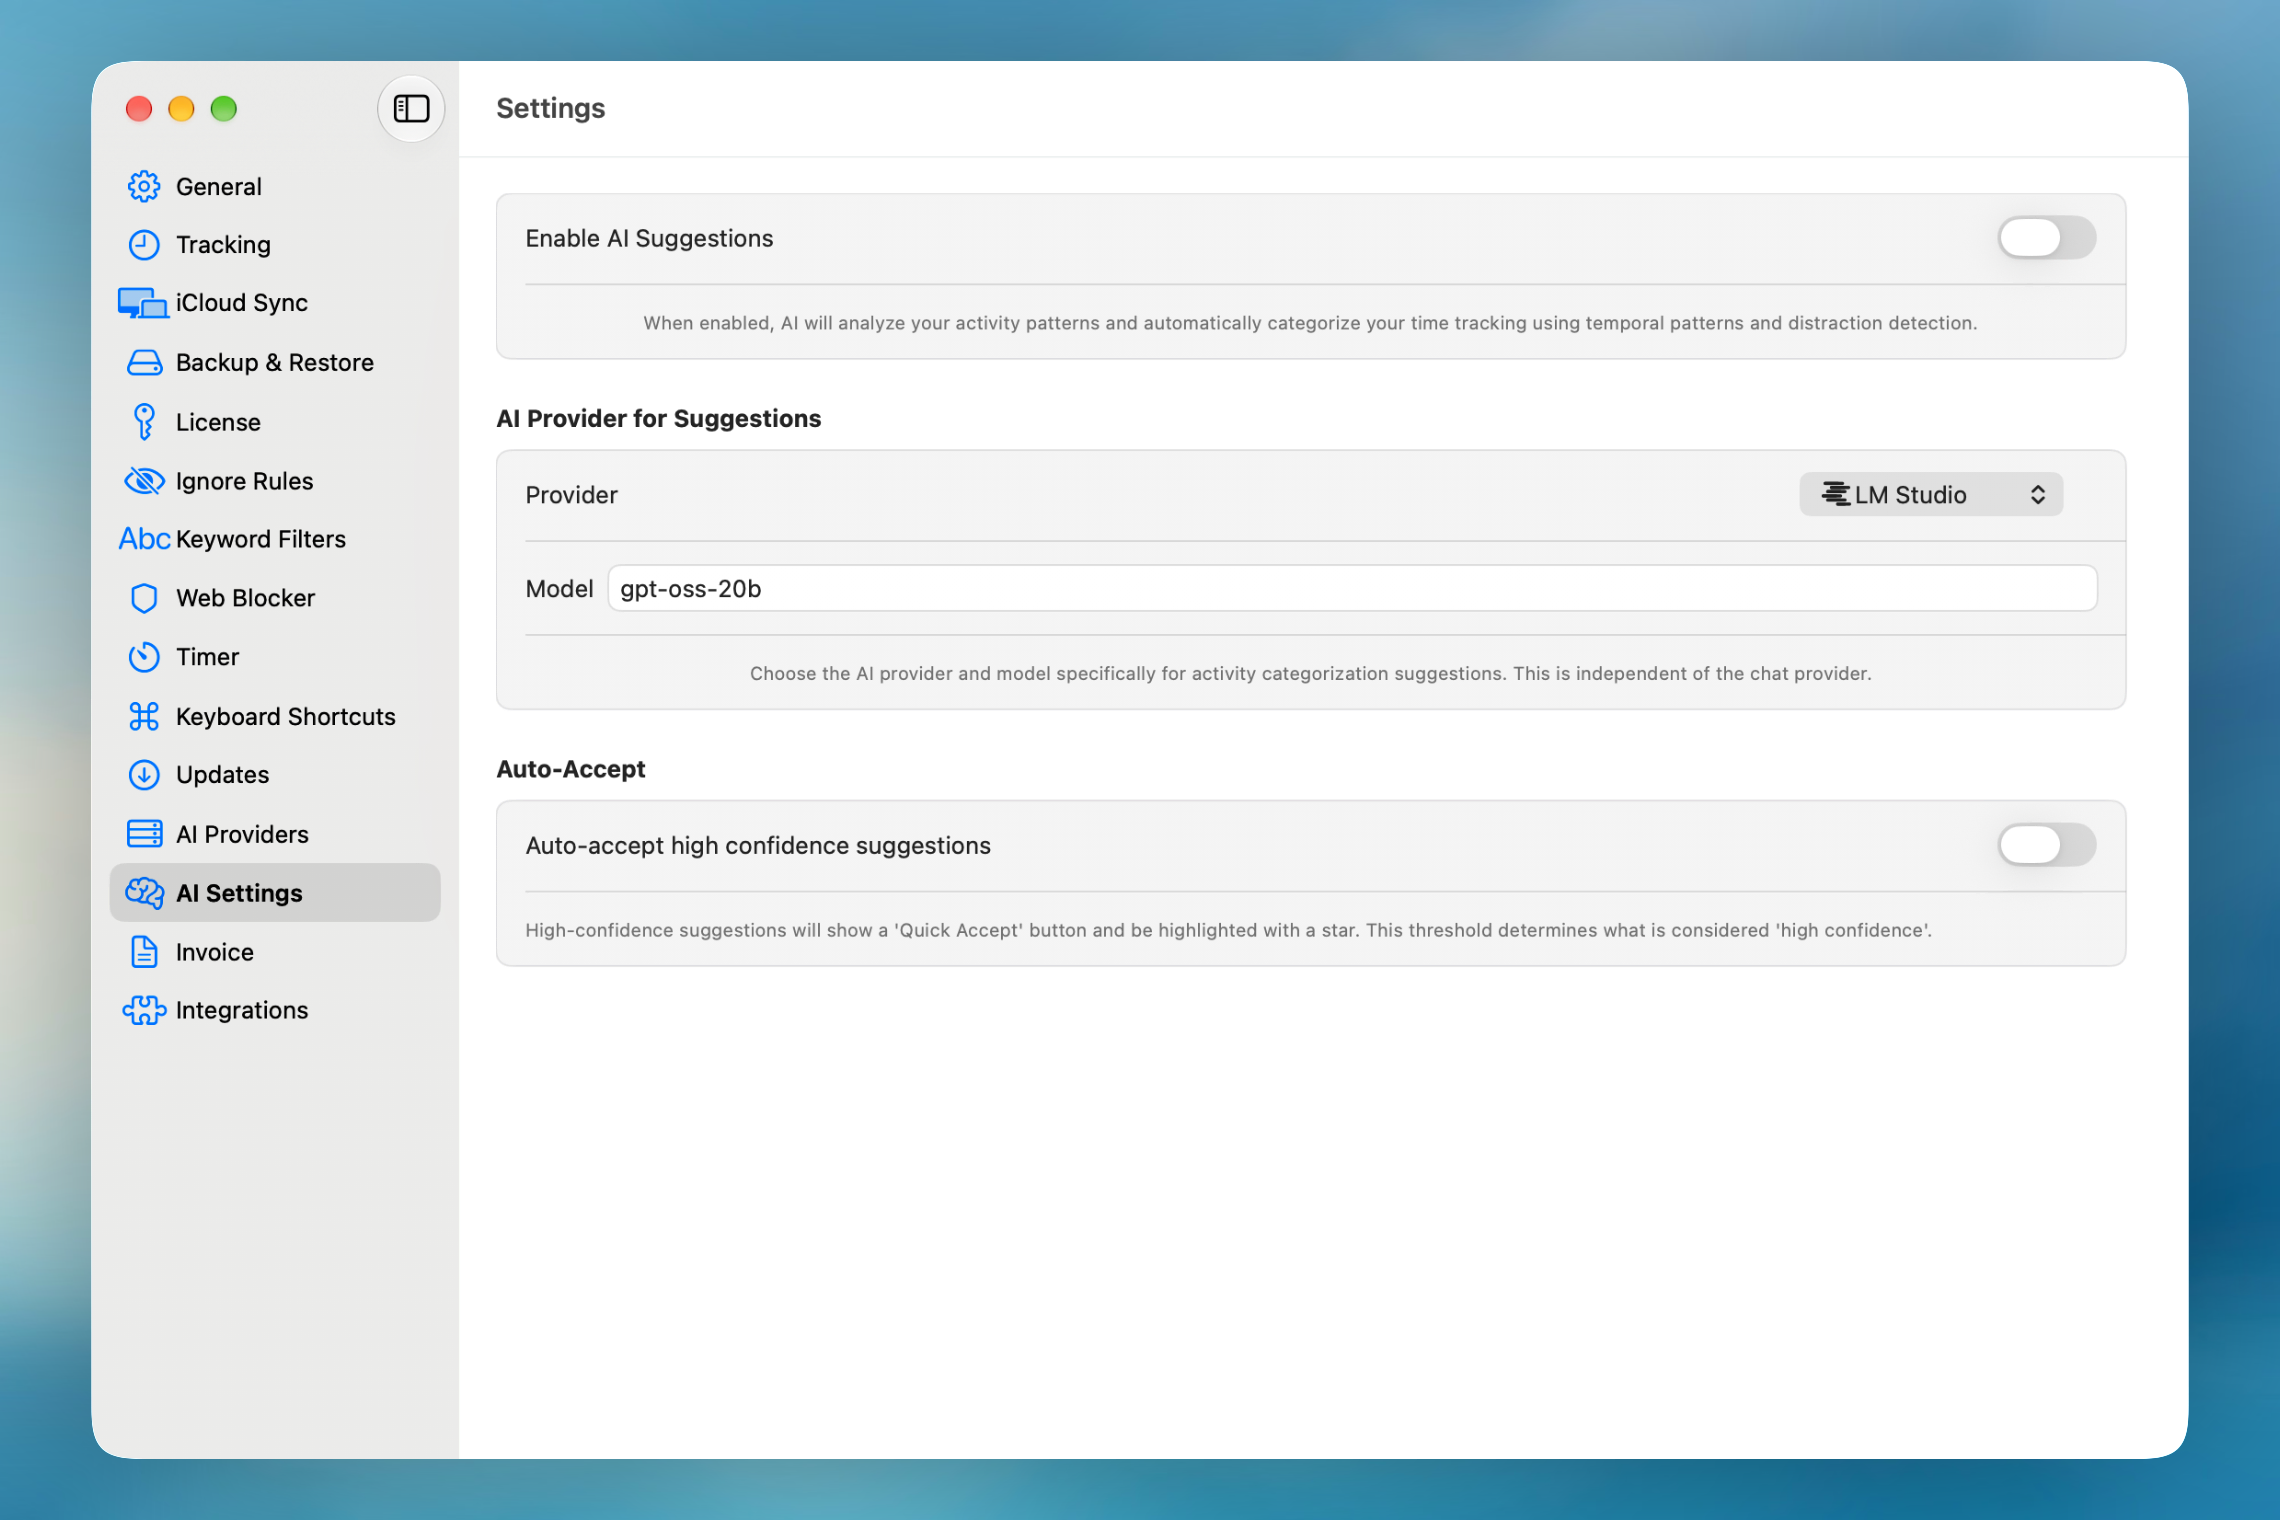Click the Backup & Restore drive icon
The width and height of the screenshot is (2280, 1520).
coord(144,362)
